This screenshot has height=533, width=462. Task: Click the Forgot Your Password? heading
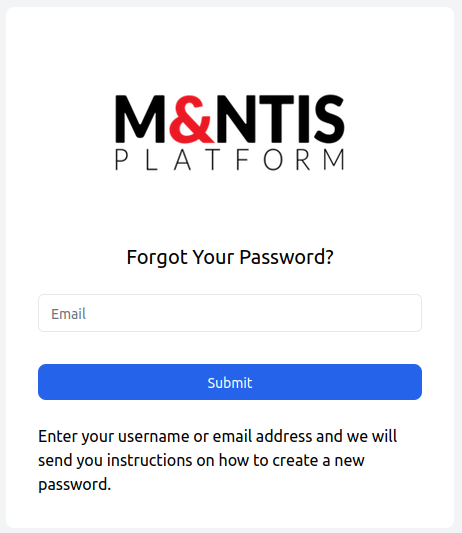230,257
